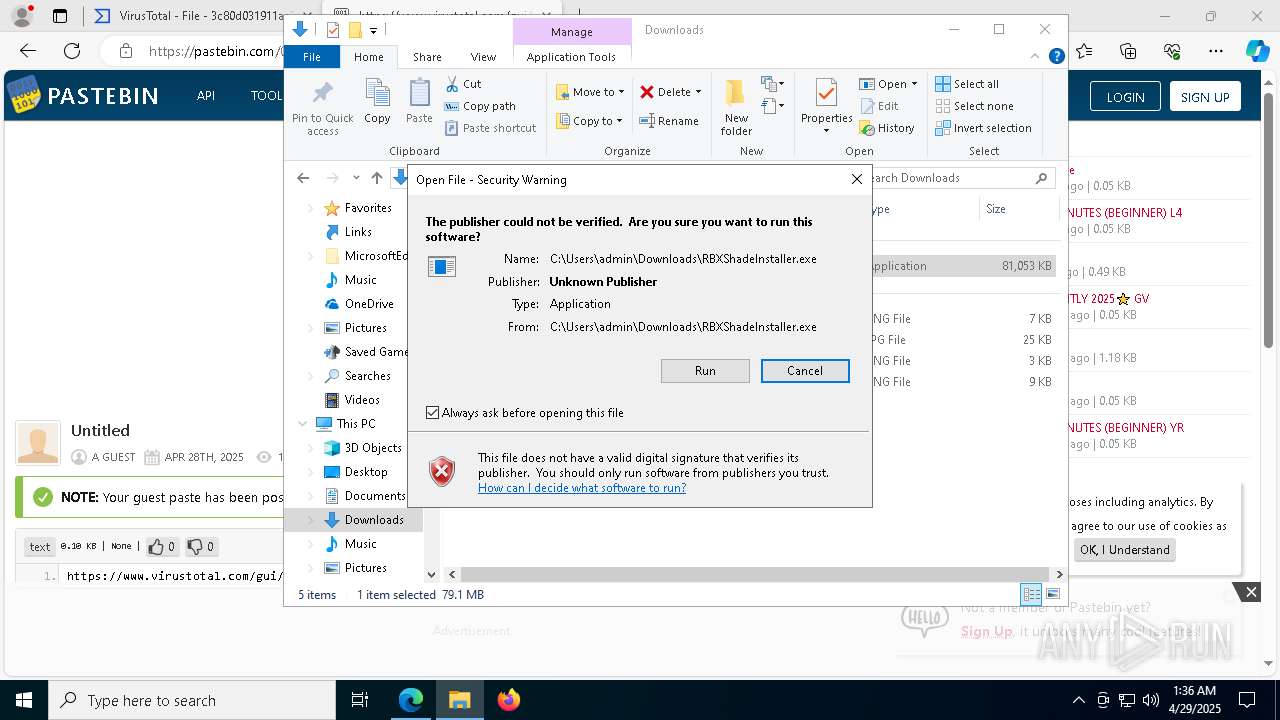Click the Pastebin logo
Viewport: 1280px width, 720px height.
click(83, 96)
